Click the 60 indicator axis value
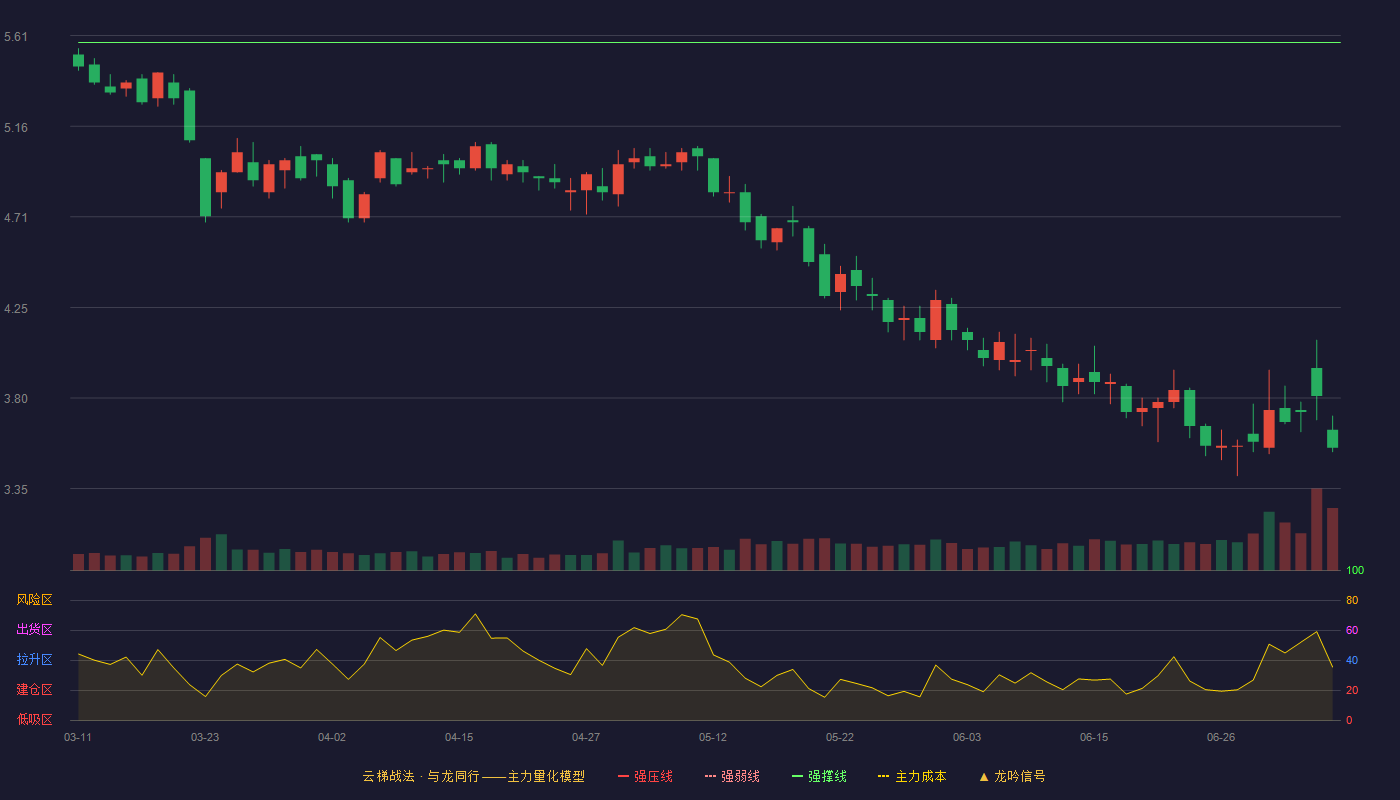Viewport: 1400px width, 800px height. point(1352,630)
